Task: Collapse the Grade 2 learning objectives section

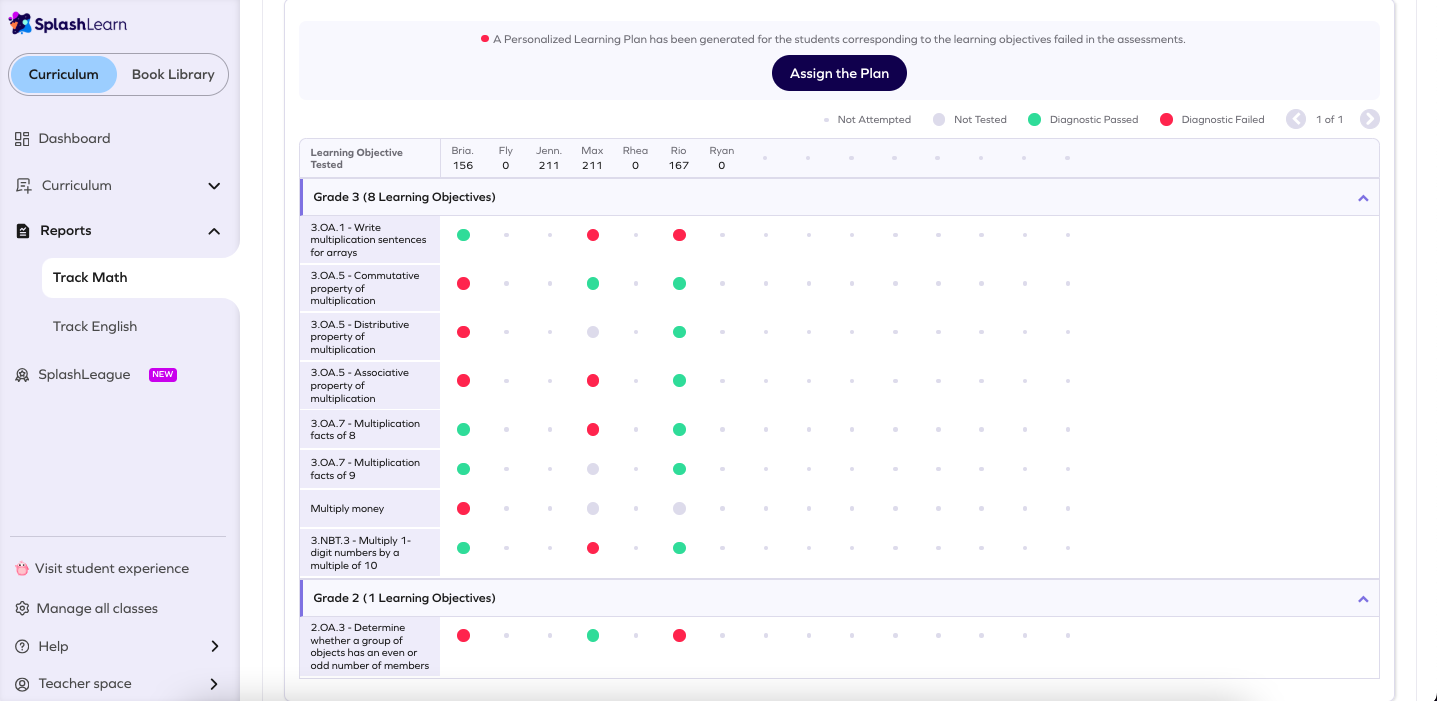Action: click(x=1362, y=598)
